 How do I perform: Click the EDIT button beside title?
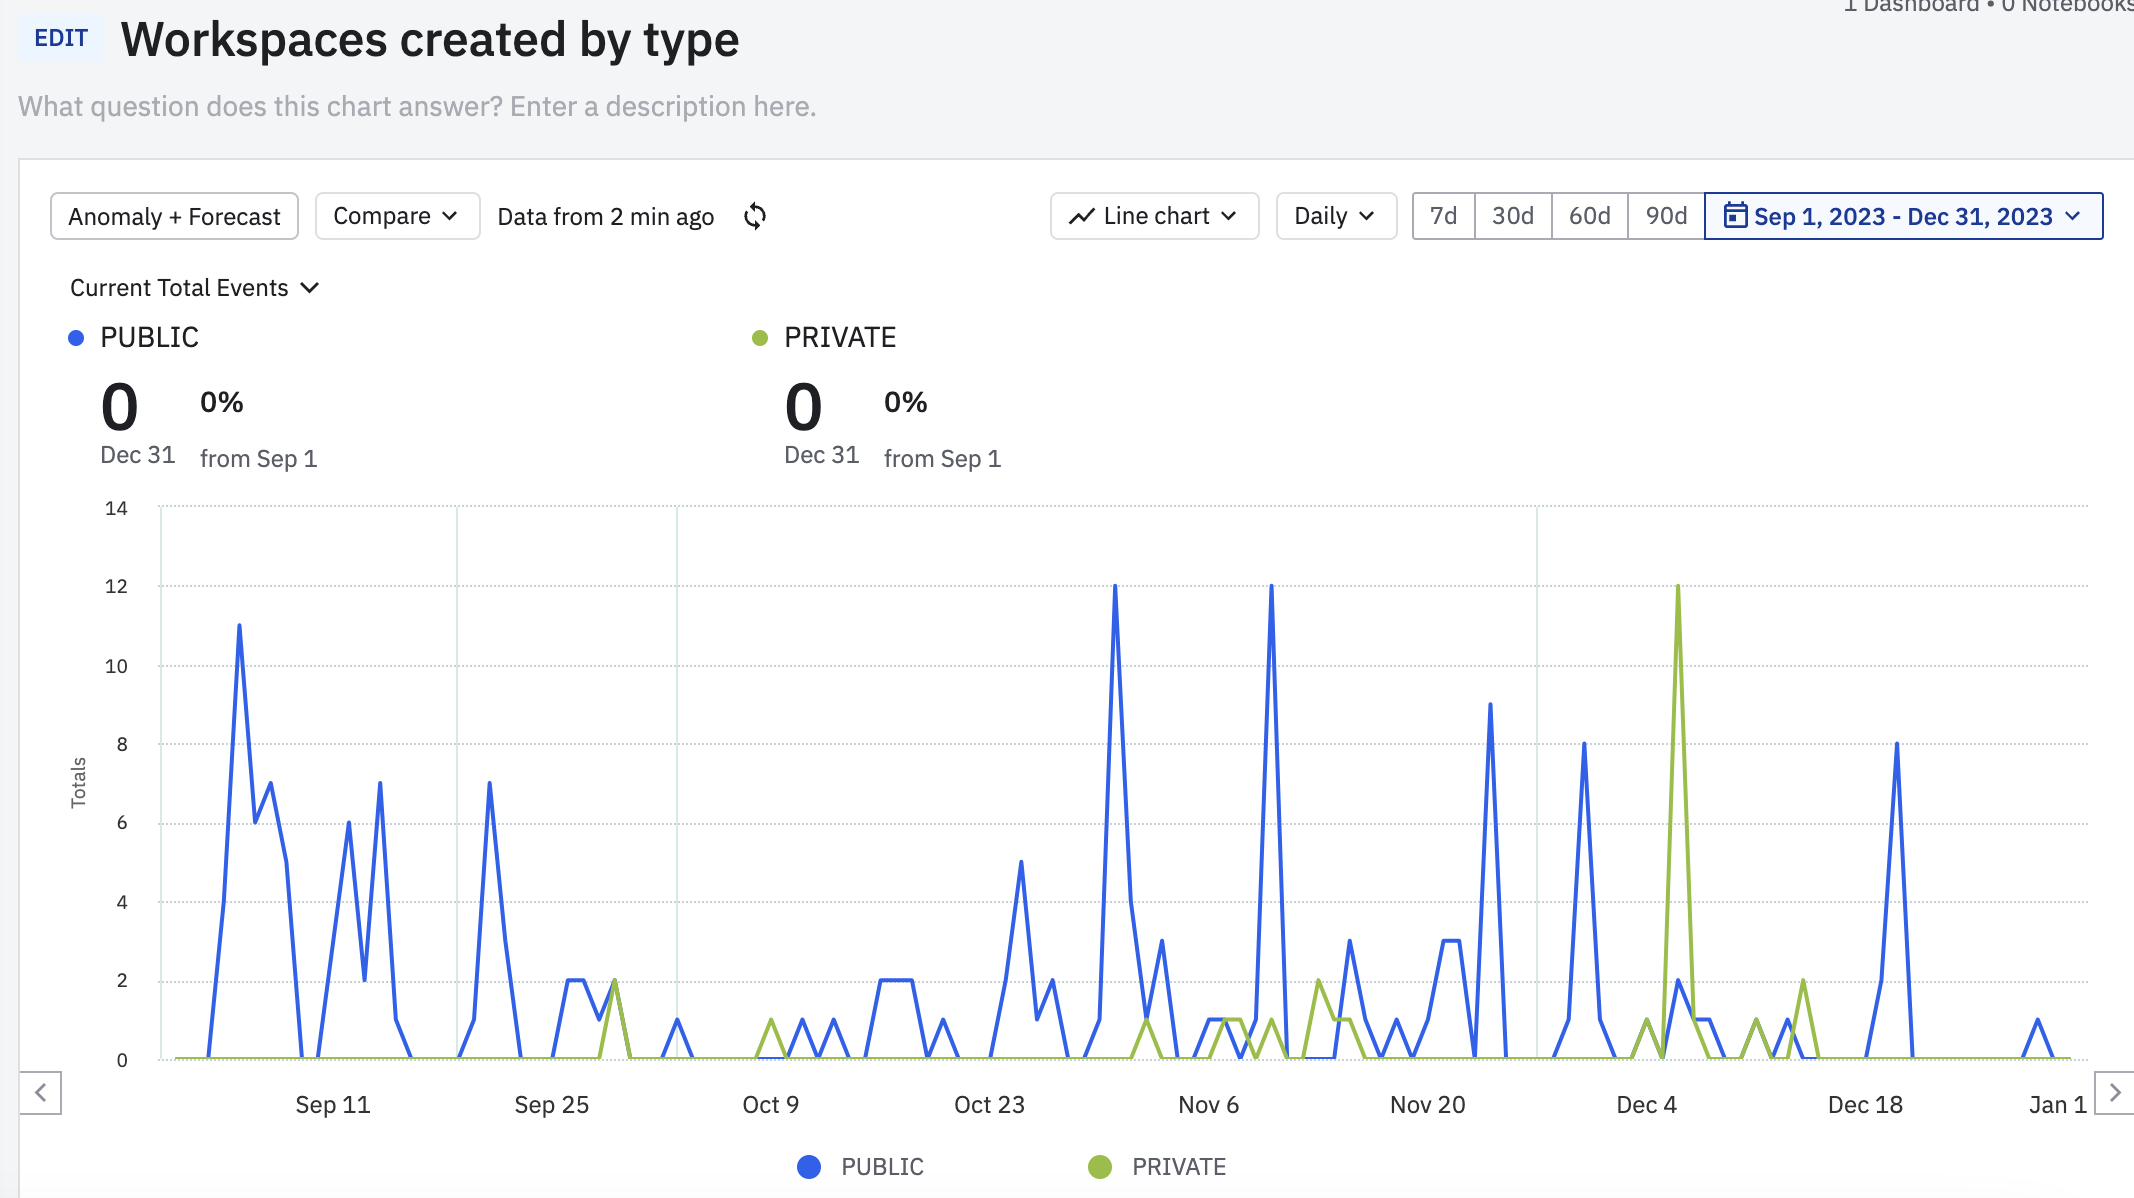coord(61,38)
